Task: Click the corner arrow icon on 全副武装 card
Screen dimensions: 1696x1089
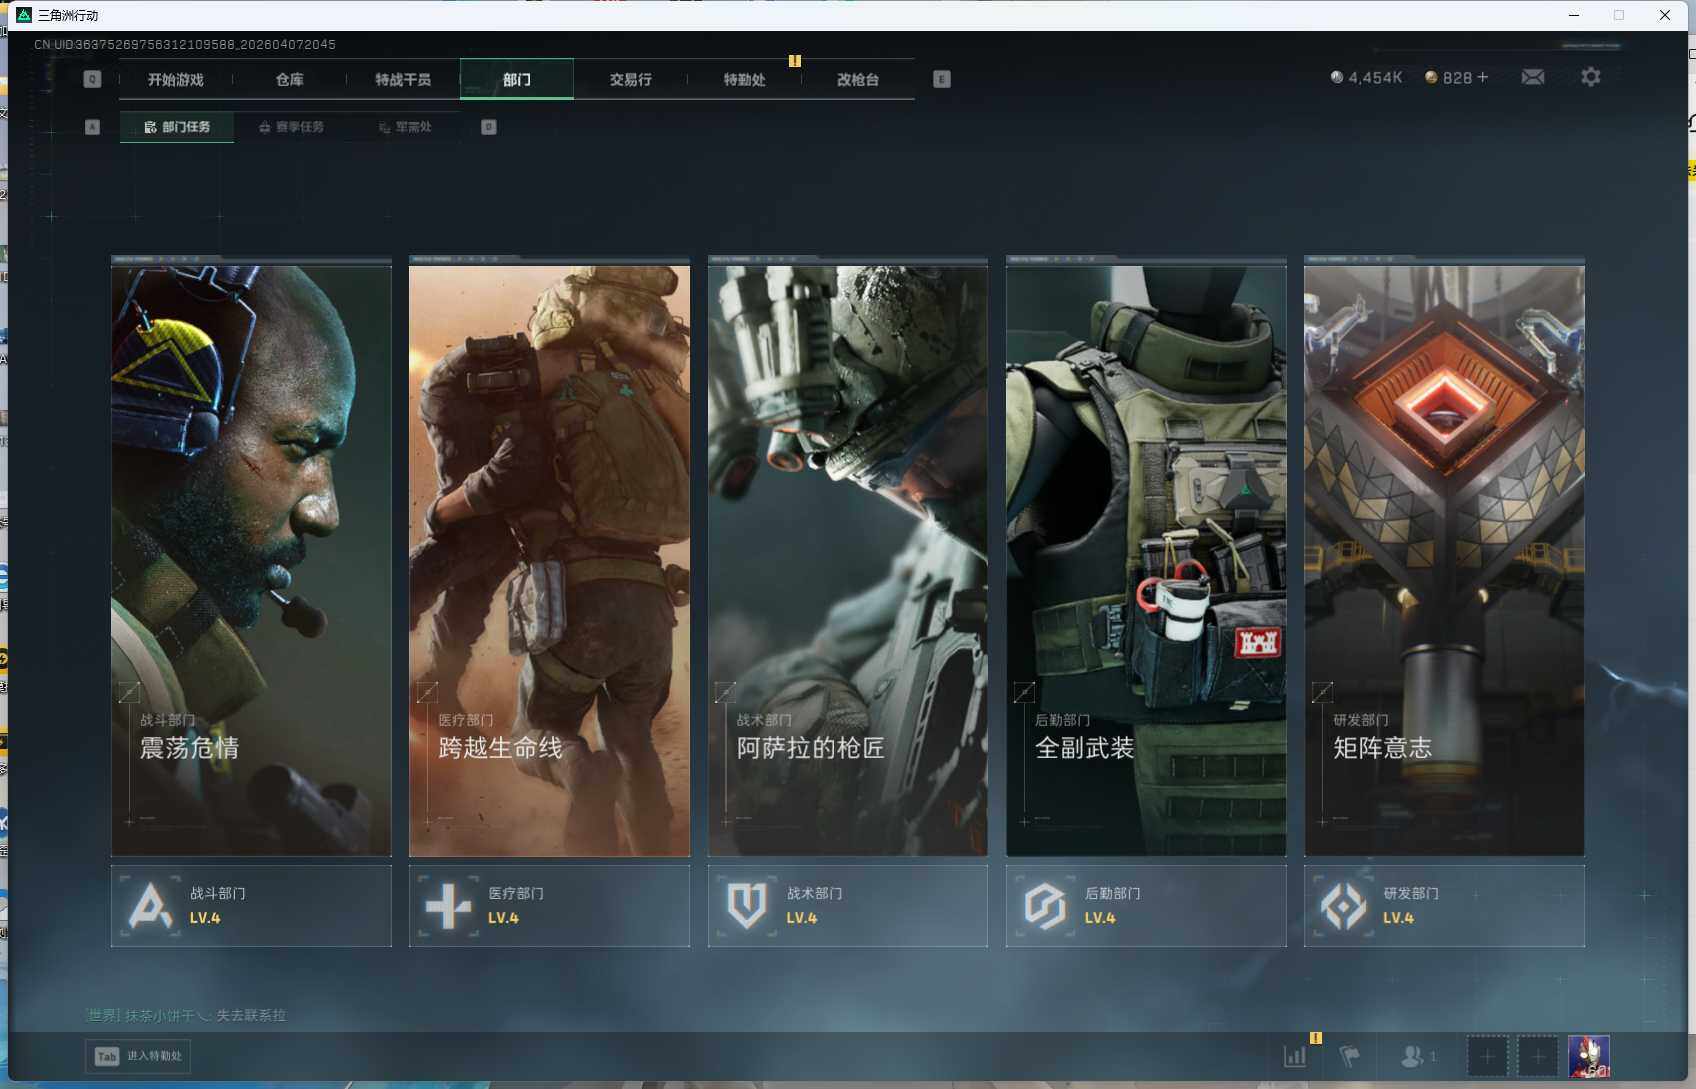Action: click(x=1024, y=692)
